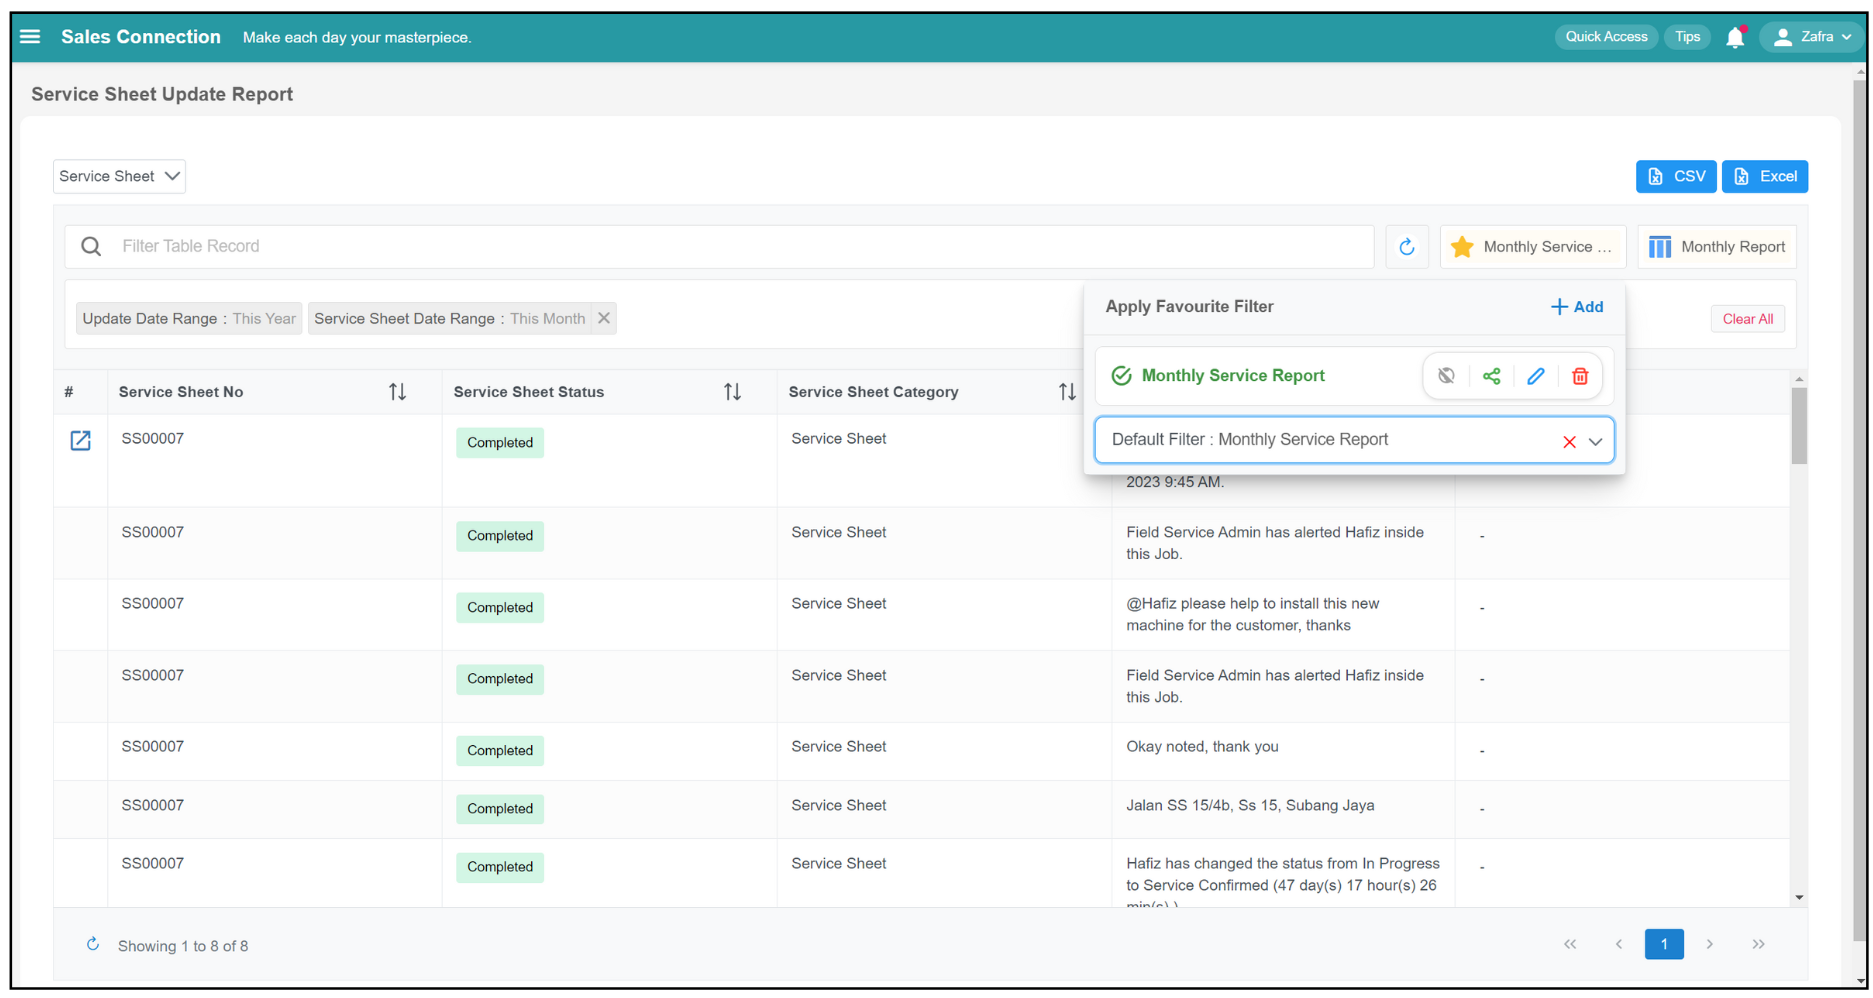This screenshot has height=998, width=1873.
Task: Click the search magnifier icon
Action: point(91,246)
